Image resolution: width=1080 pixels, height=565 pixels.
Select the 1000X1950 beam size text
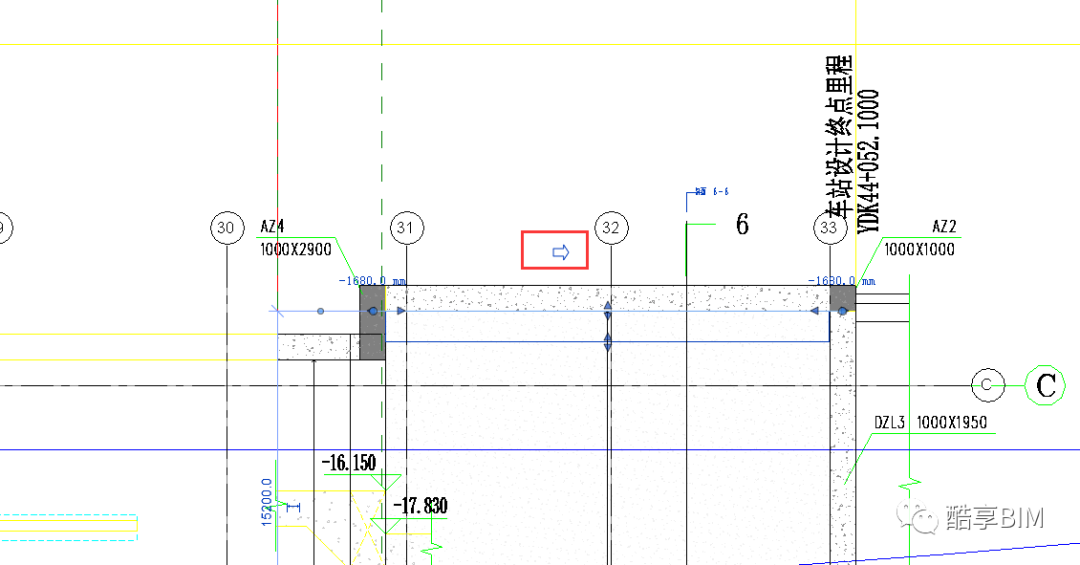pyautogui.click(x=952, y=422)
